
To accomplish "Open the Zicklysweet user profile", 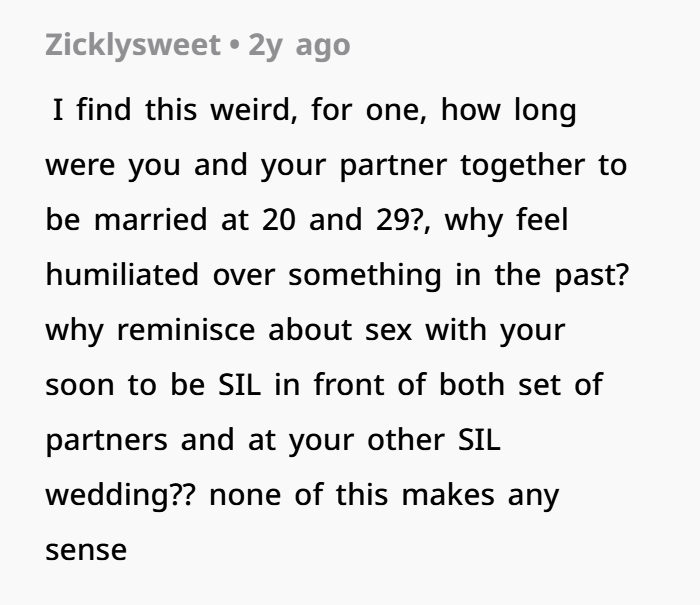I will pos(133,47).
